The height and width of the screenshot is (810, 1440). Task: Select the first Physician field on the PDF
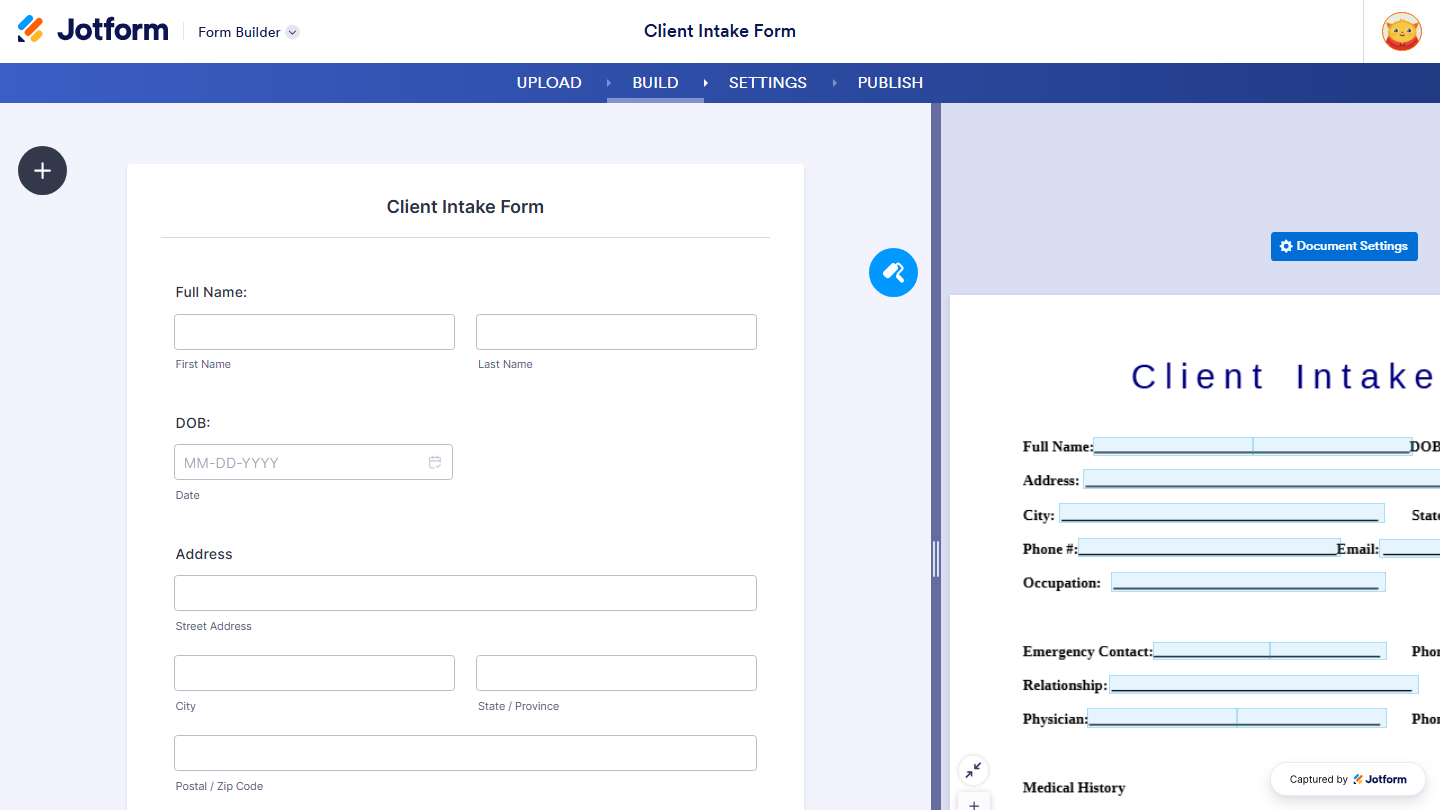[1162, 718]
